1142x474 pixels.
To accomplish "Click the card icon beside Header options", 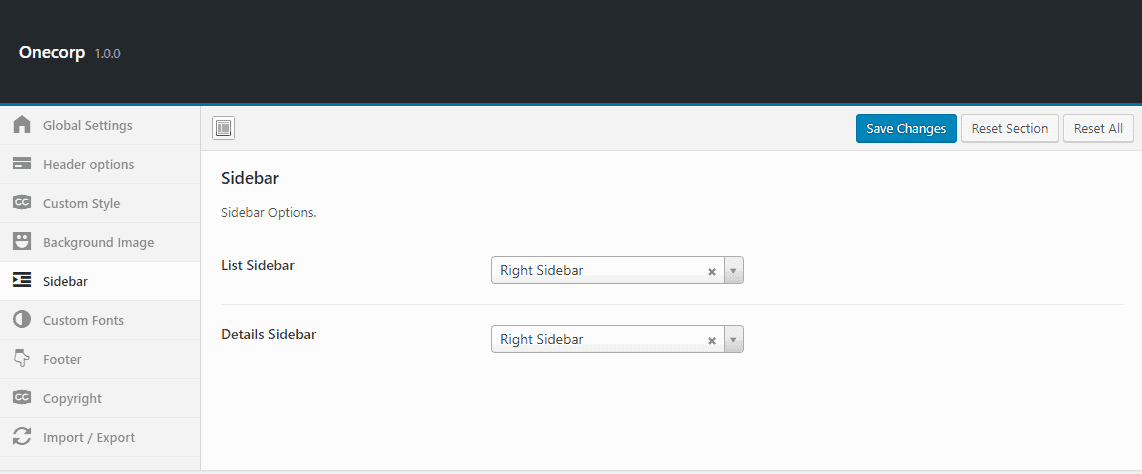I will (x=23, y=164).
